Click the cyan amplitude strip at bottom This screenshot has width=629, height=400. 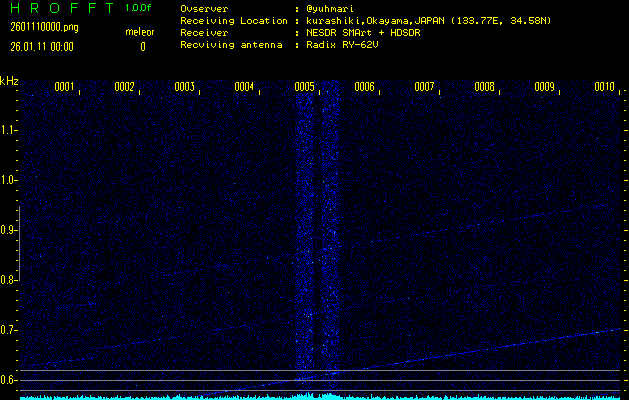point(314,396)
